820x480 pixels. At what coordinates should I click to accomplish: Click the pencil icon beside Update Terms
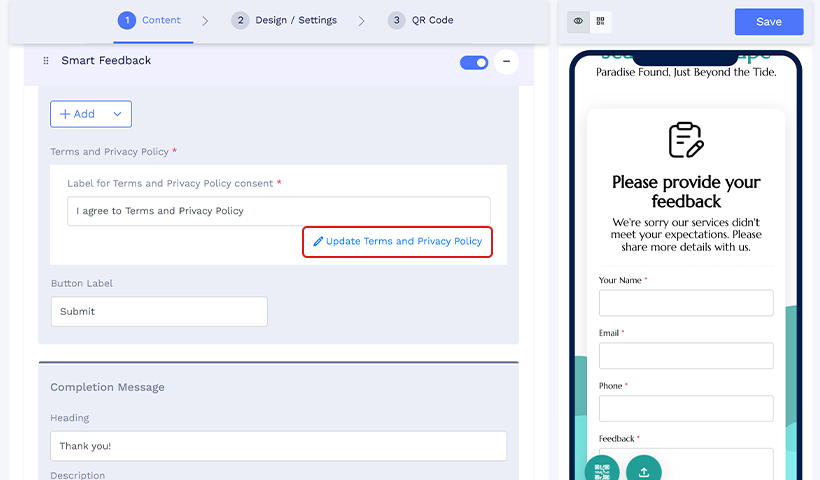click(x=318, y=242)
